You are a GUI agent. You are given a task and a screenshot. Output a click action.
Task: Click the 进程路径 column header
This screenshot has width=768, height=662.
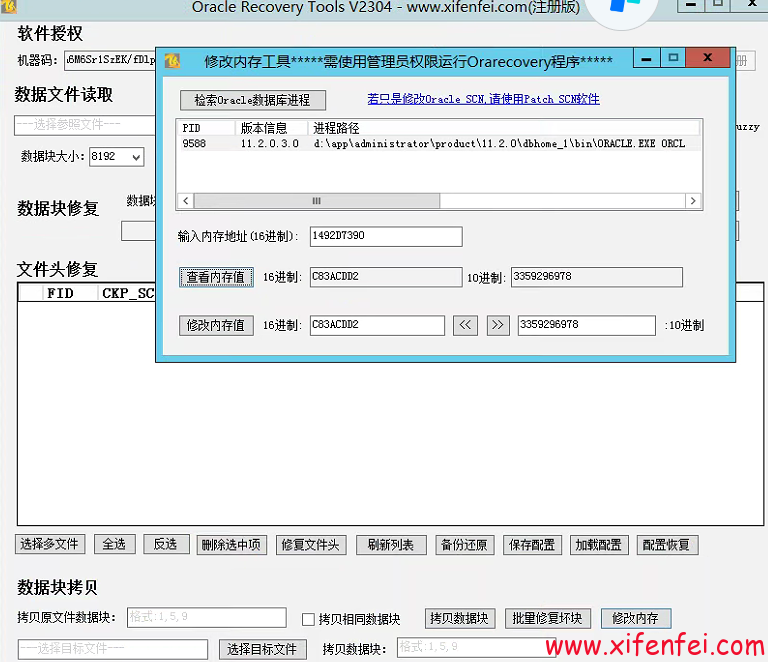(x=504, y=128)
